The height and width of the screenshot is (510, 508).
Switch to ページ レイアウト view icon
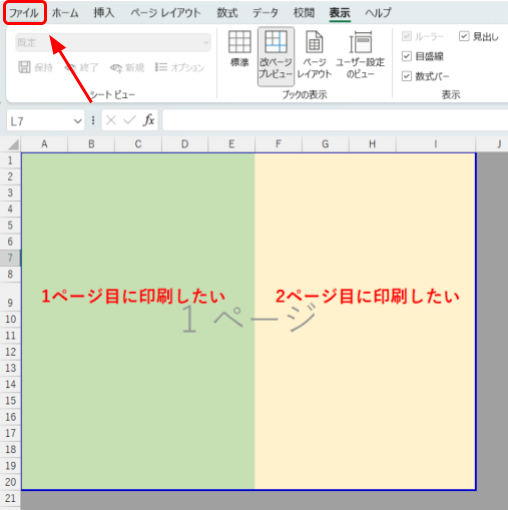pyautogui.click(x=314, y=55)
